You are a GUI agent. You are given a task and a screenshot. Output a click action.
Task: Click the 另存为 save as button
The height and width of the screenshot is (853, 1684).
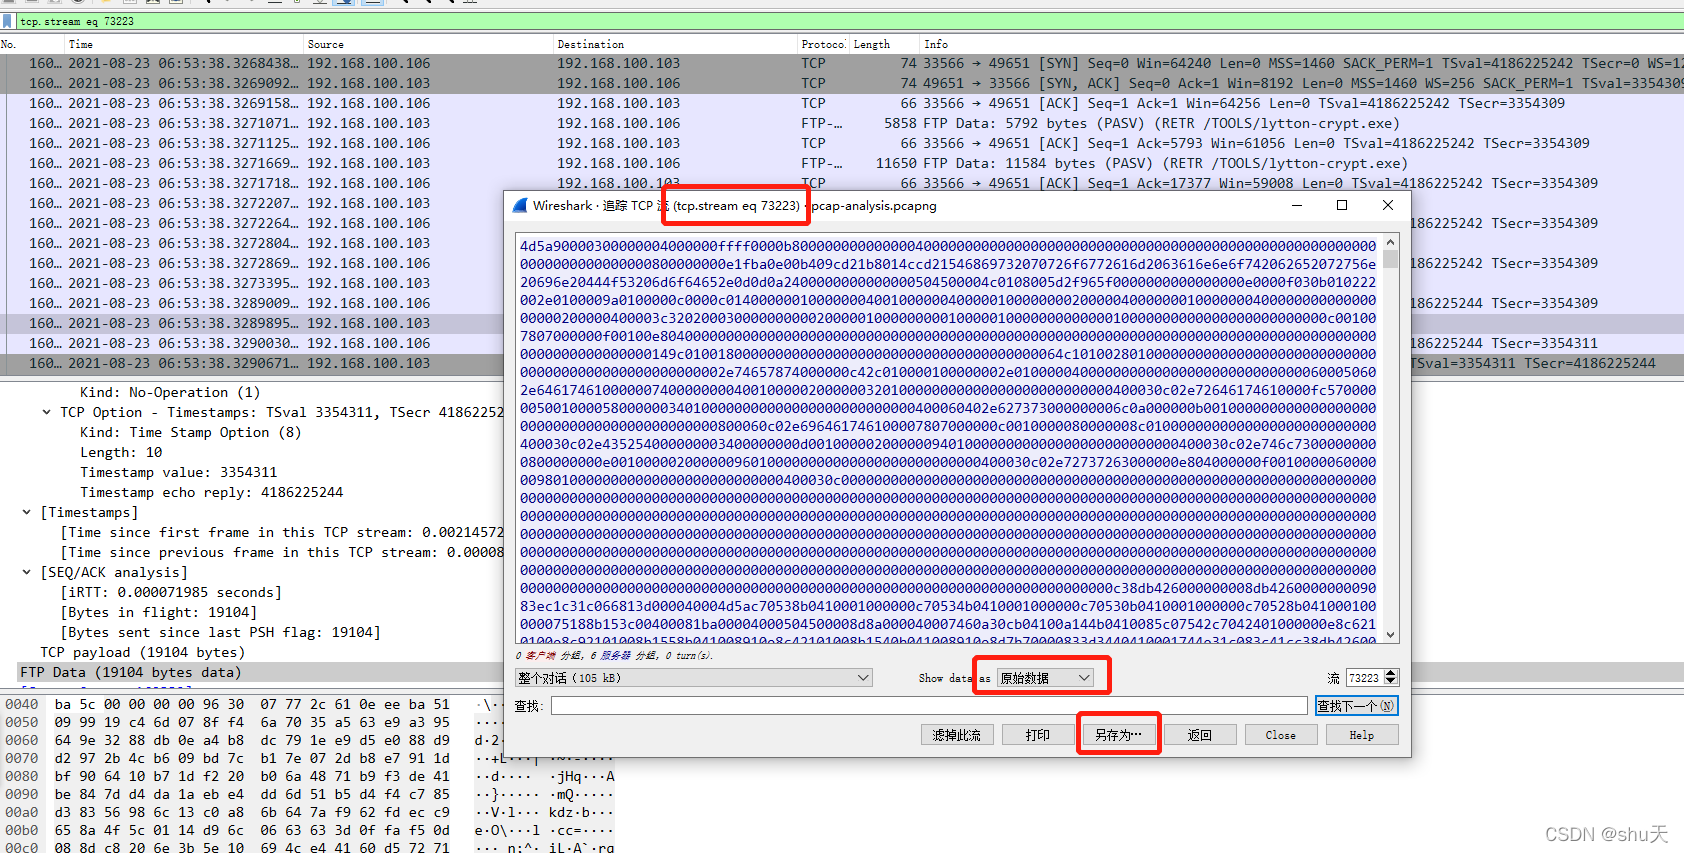pos(1119,735)
